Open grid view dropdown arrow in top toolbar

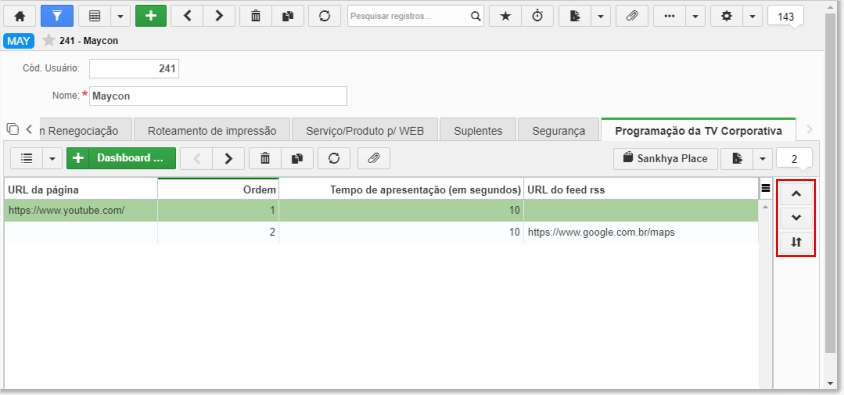point(120,16)
